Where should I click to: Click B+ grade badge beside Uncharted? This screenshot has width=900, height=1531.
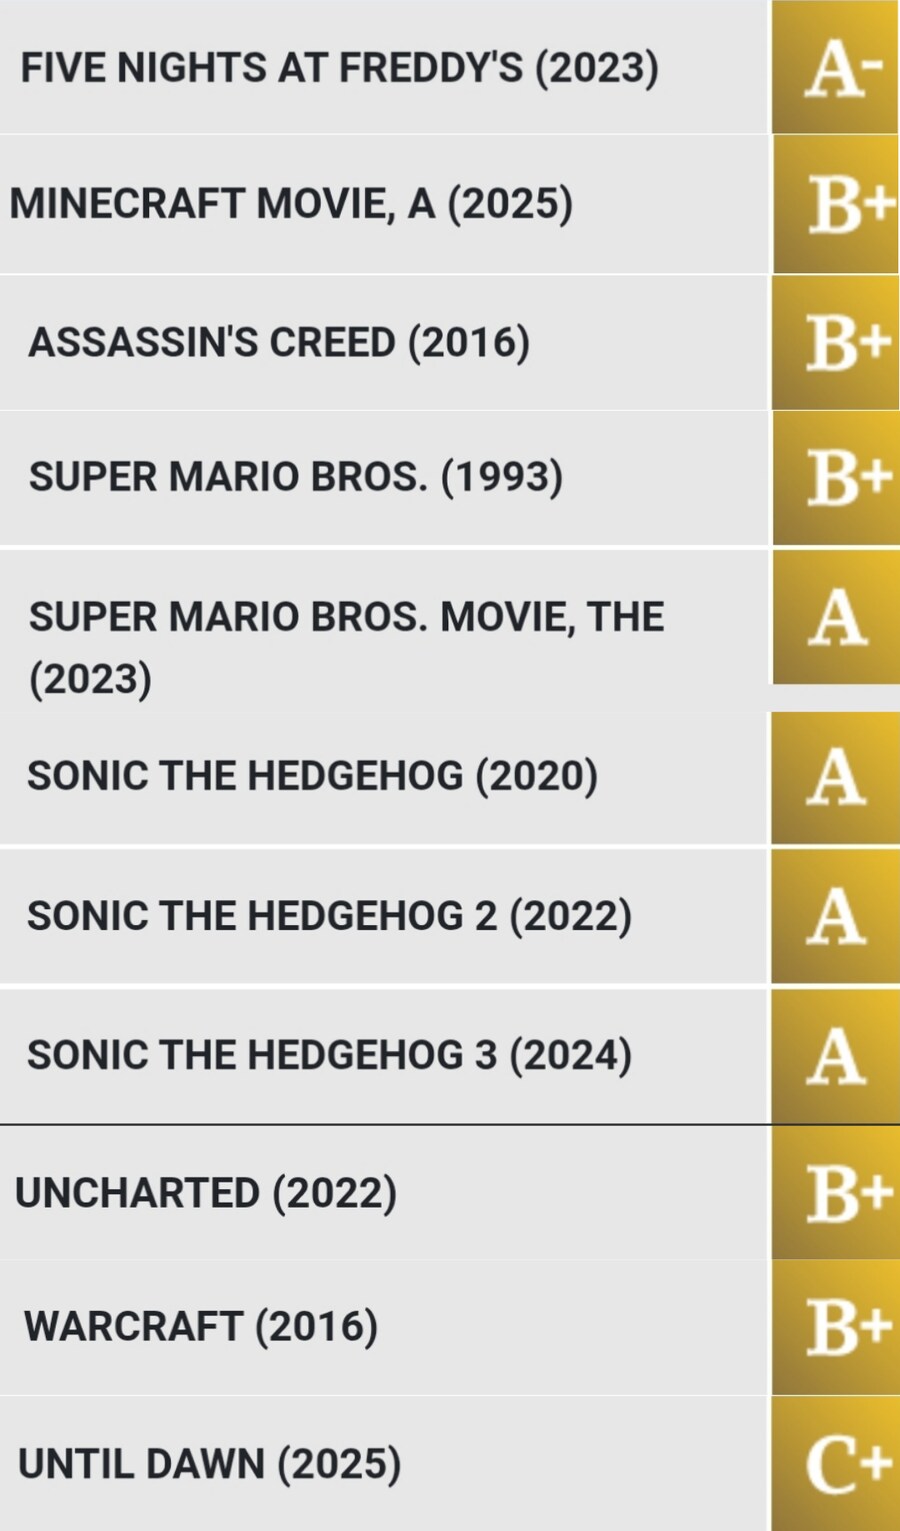click(x=836, y=1193)
